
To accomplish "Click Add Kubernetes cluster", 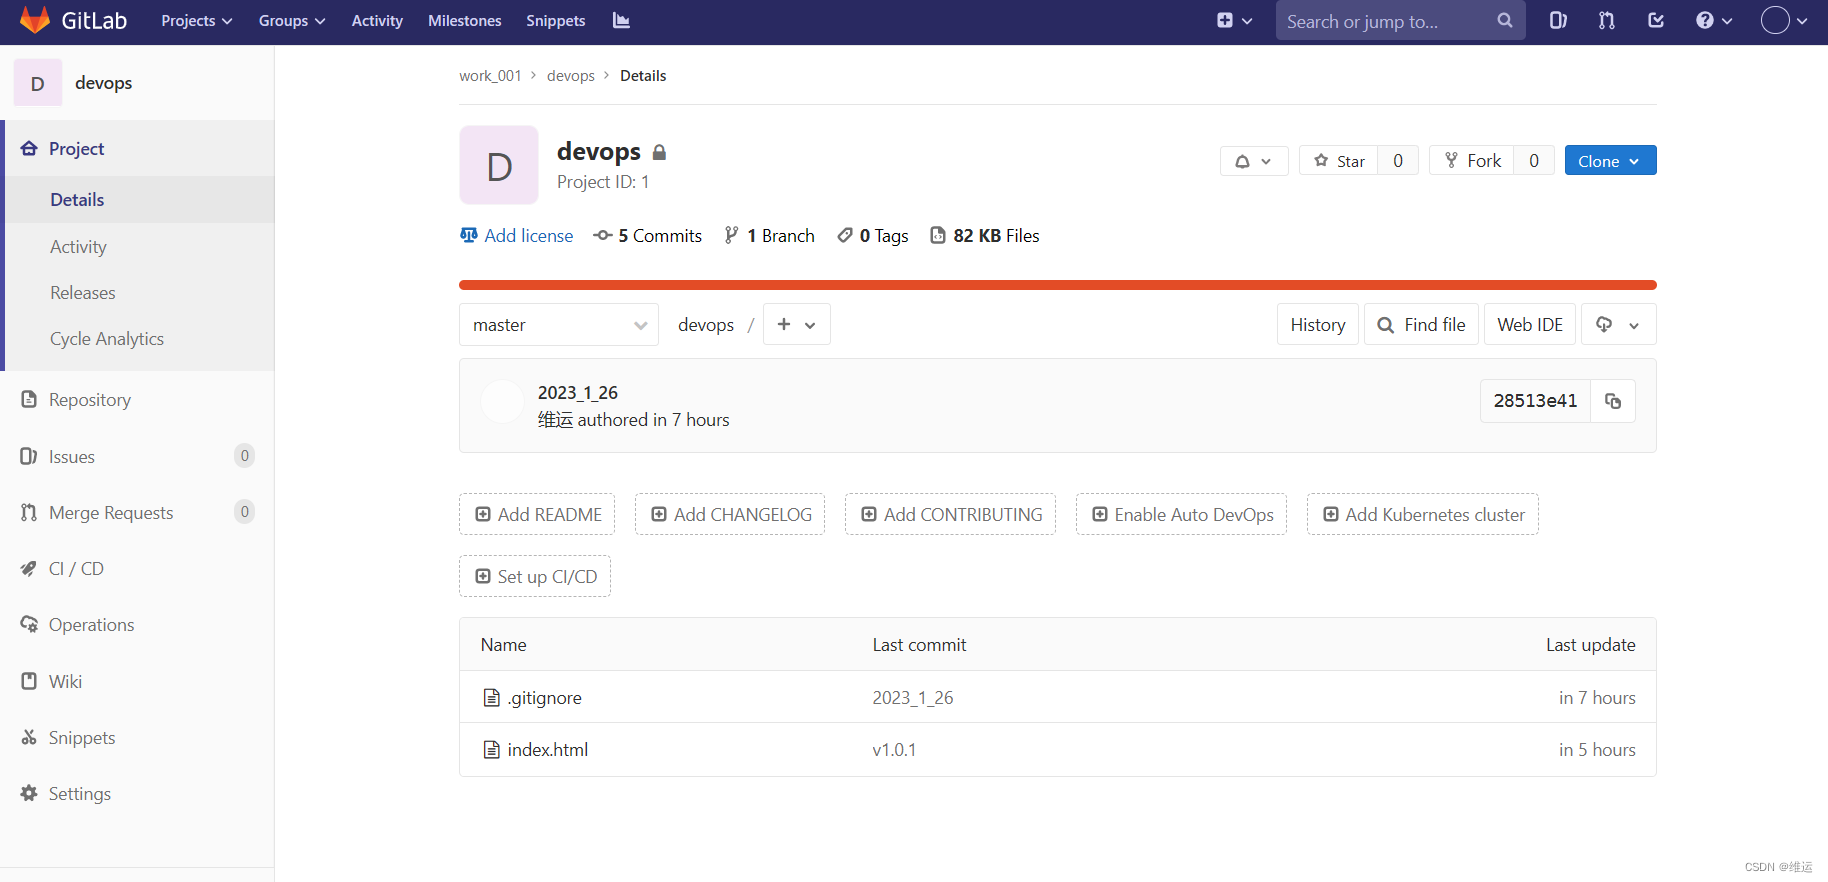I will [x=1422, y=514].
